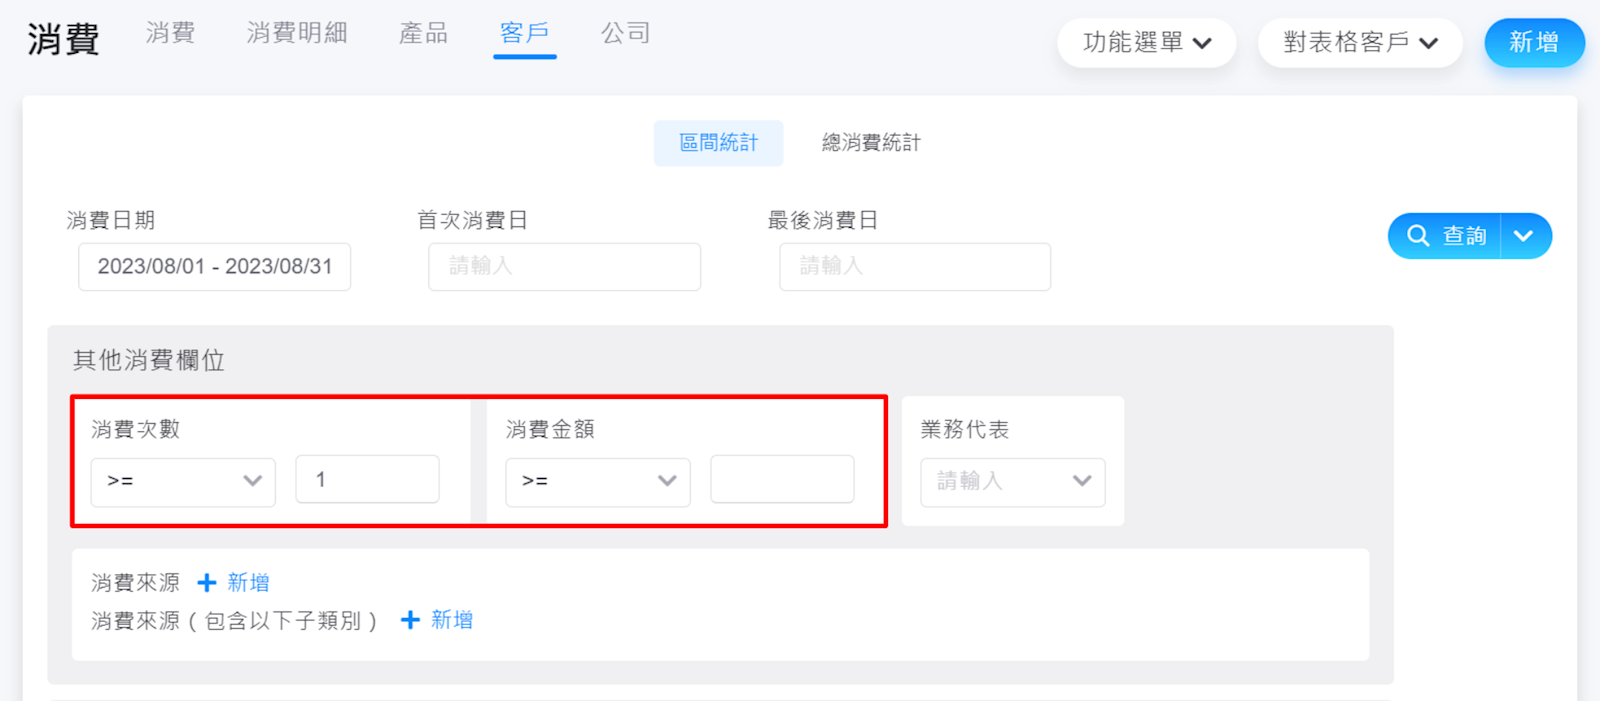Screen dimensions: 1600x701
Task: Click the 消費次數 value input box
Action: coord(367,479)
